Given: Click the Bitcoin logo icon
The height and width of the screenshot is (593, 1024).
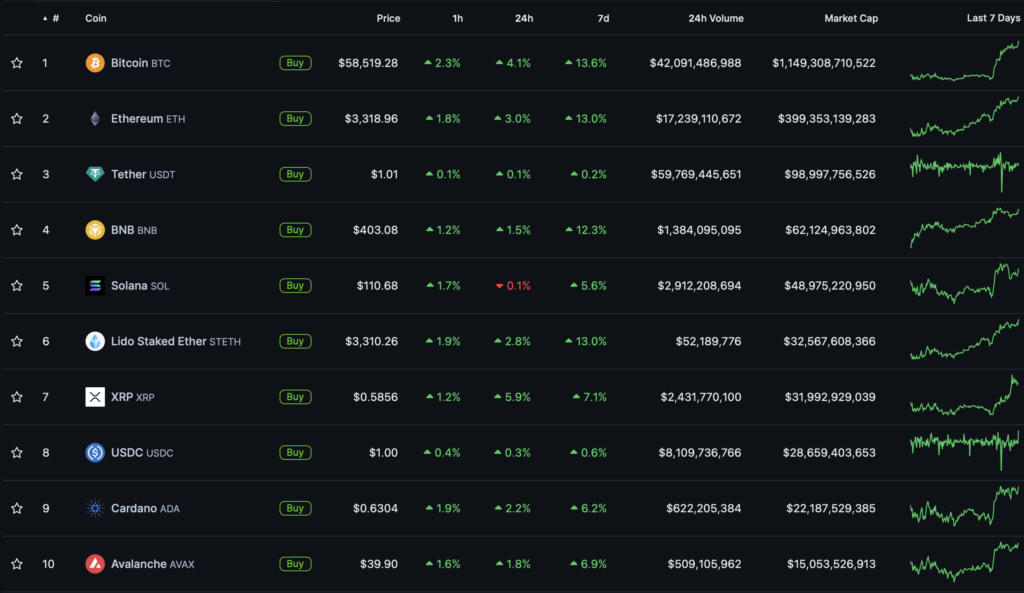Looking at the screenshot, I should [95, 63].
